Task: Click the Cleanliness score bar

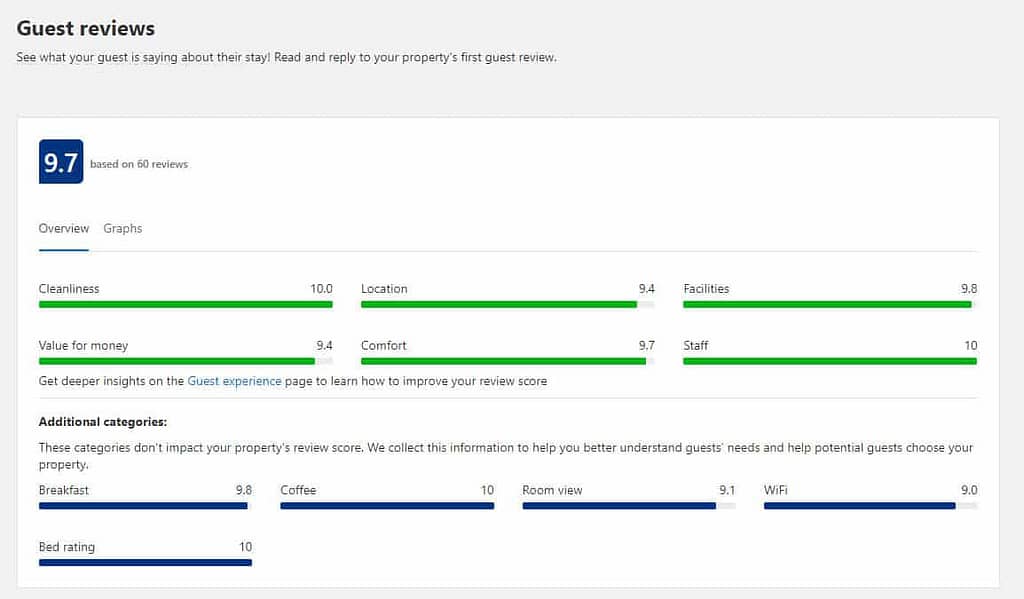Action: click(185, 304)
